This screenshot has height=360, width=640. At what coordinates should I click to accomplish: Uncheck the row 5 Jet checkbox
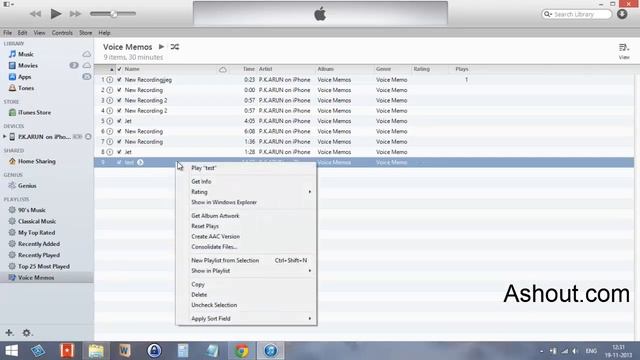(119, 121)
